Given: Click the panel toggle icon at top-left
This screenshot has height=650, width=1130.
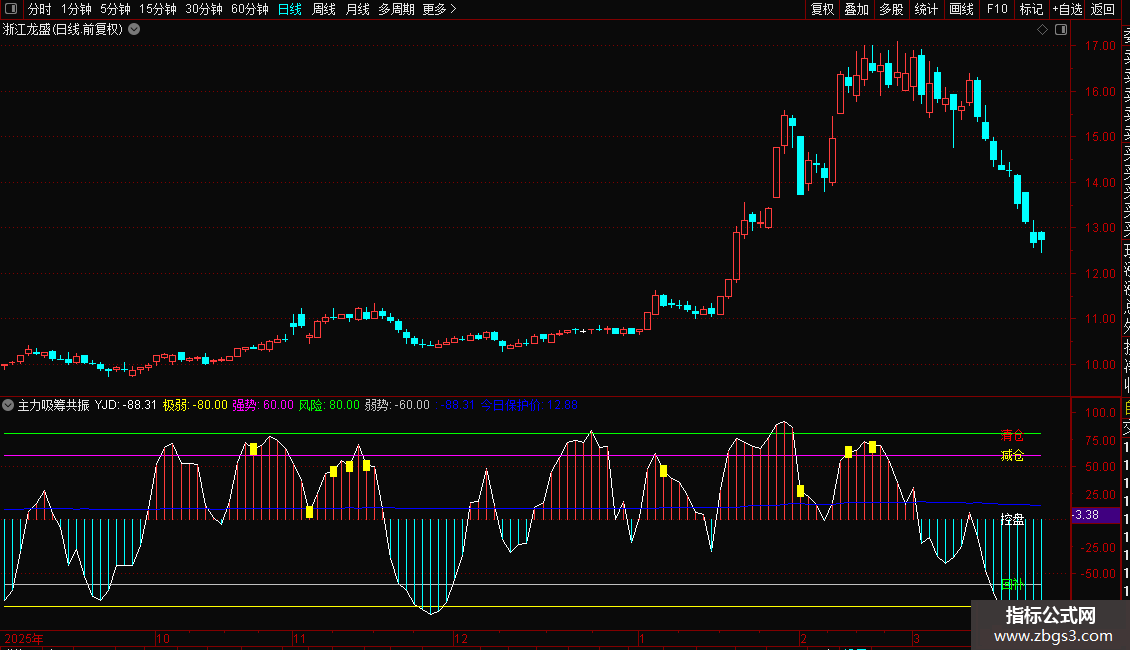Looking at the screenshot, I should (x=12, y=10).
